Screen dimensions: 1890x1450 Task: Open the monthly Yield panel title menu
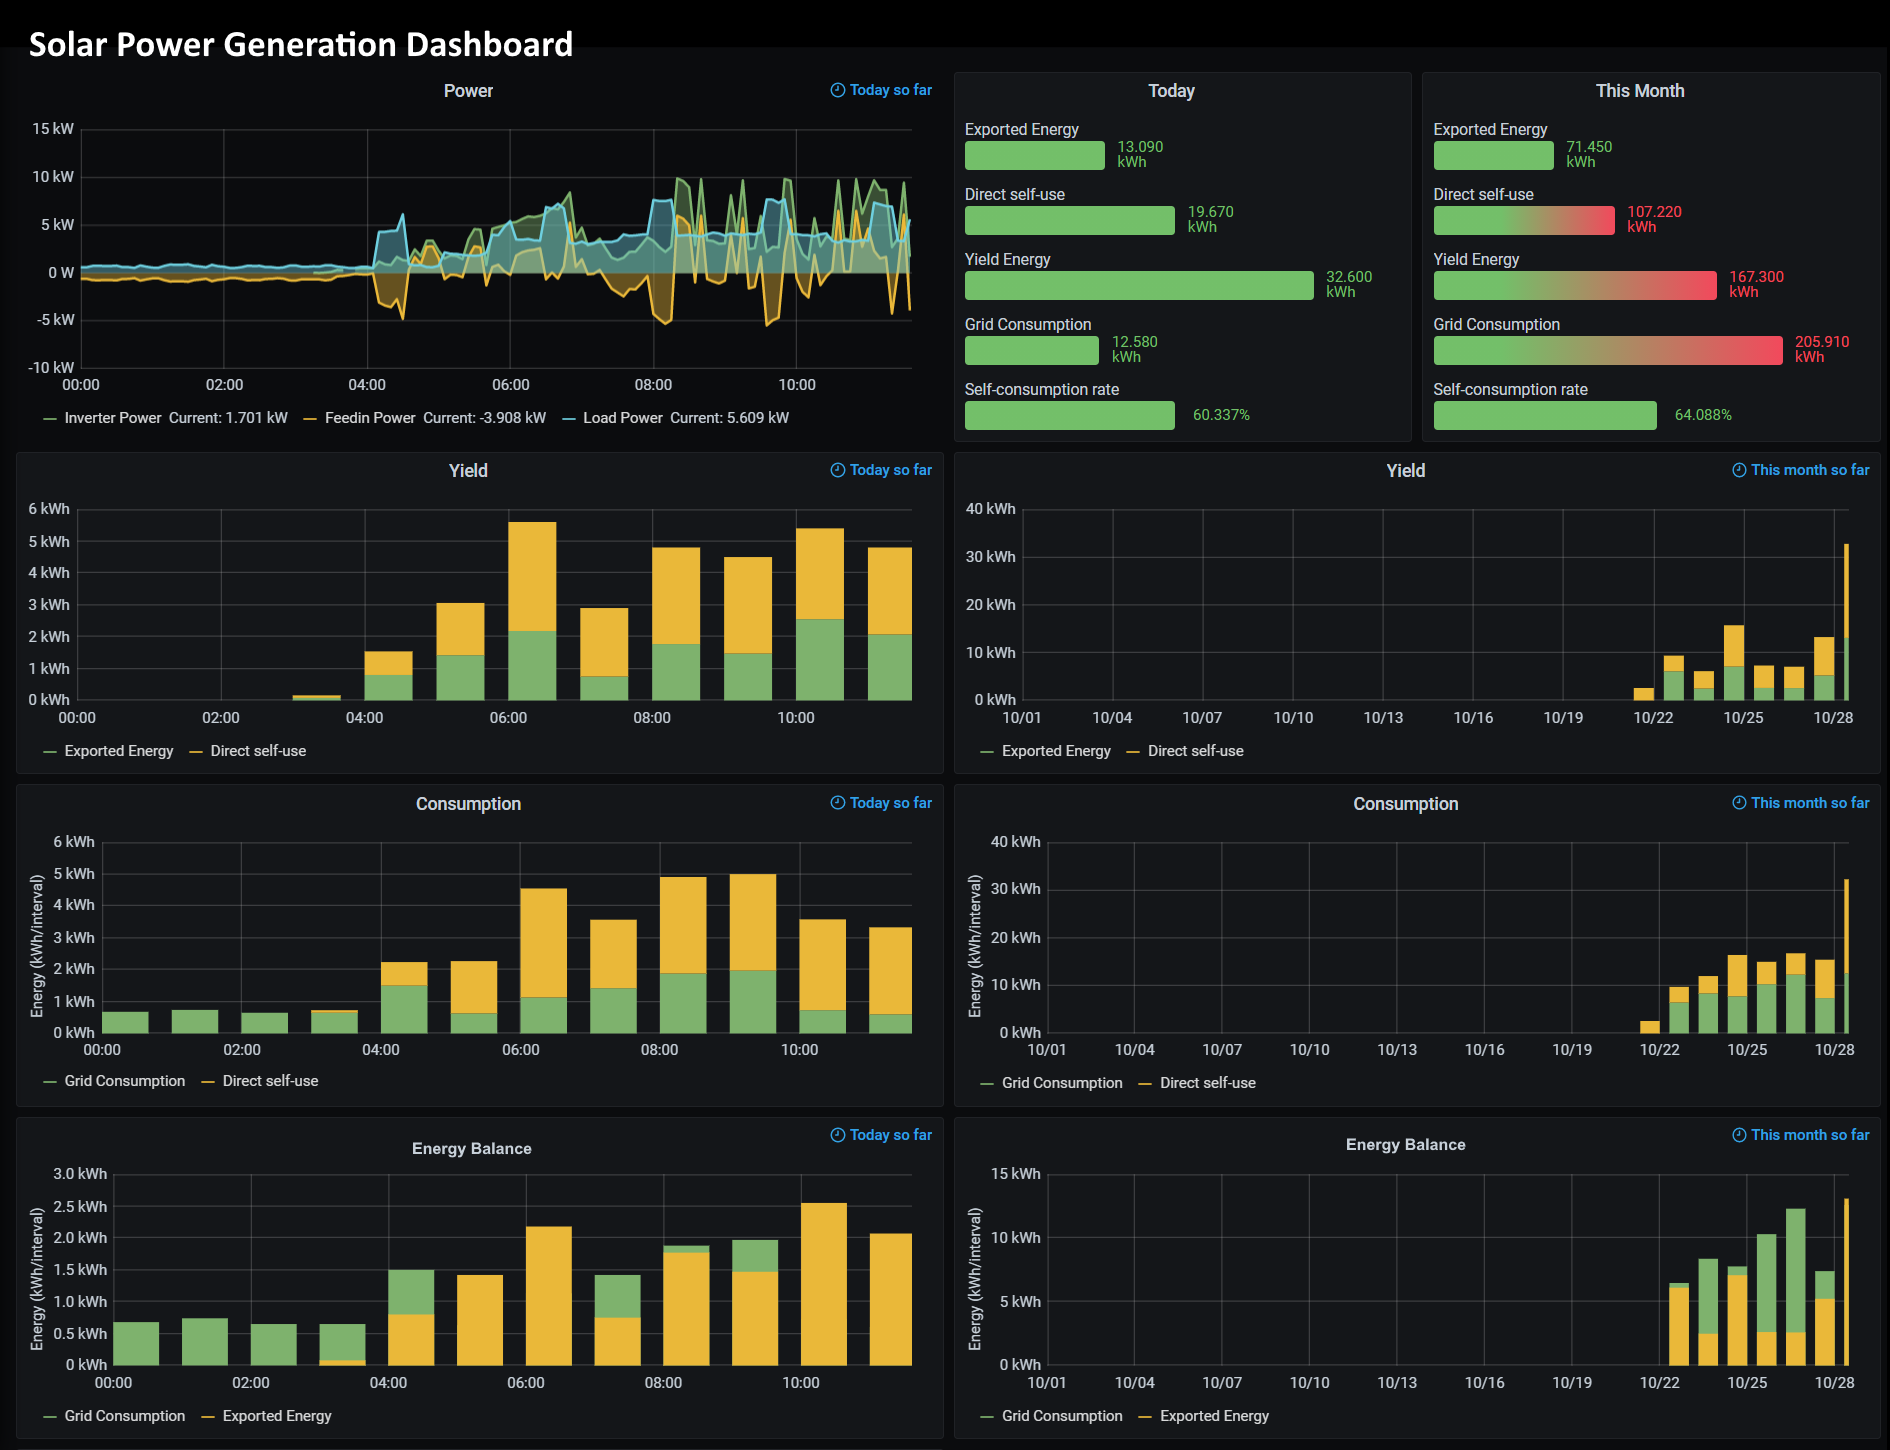click(x=1405, y=471)
